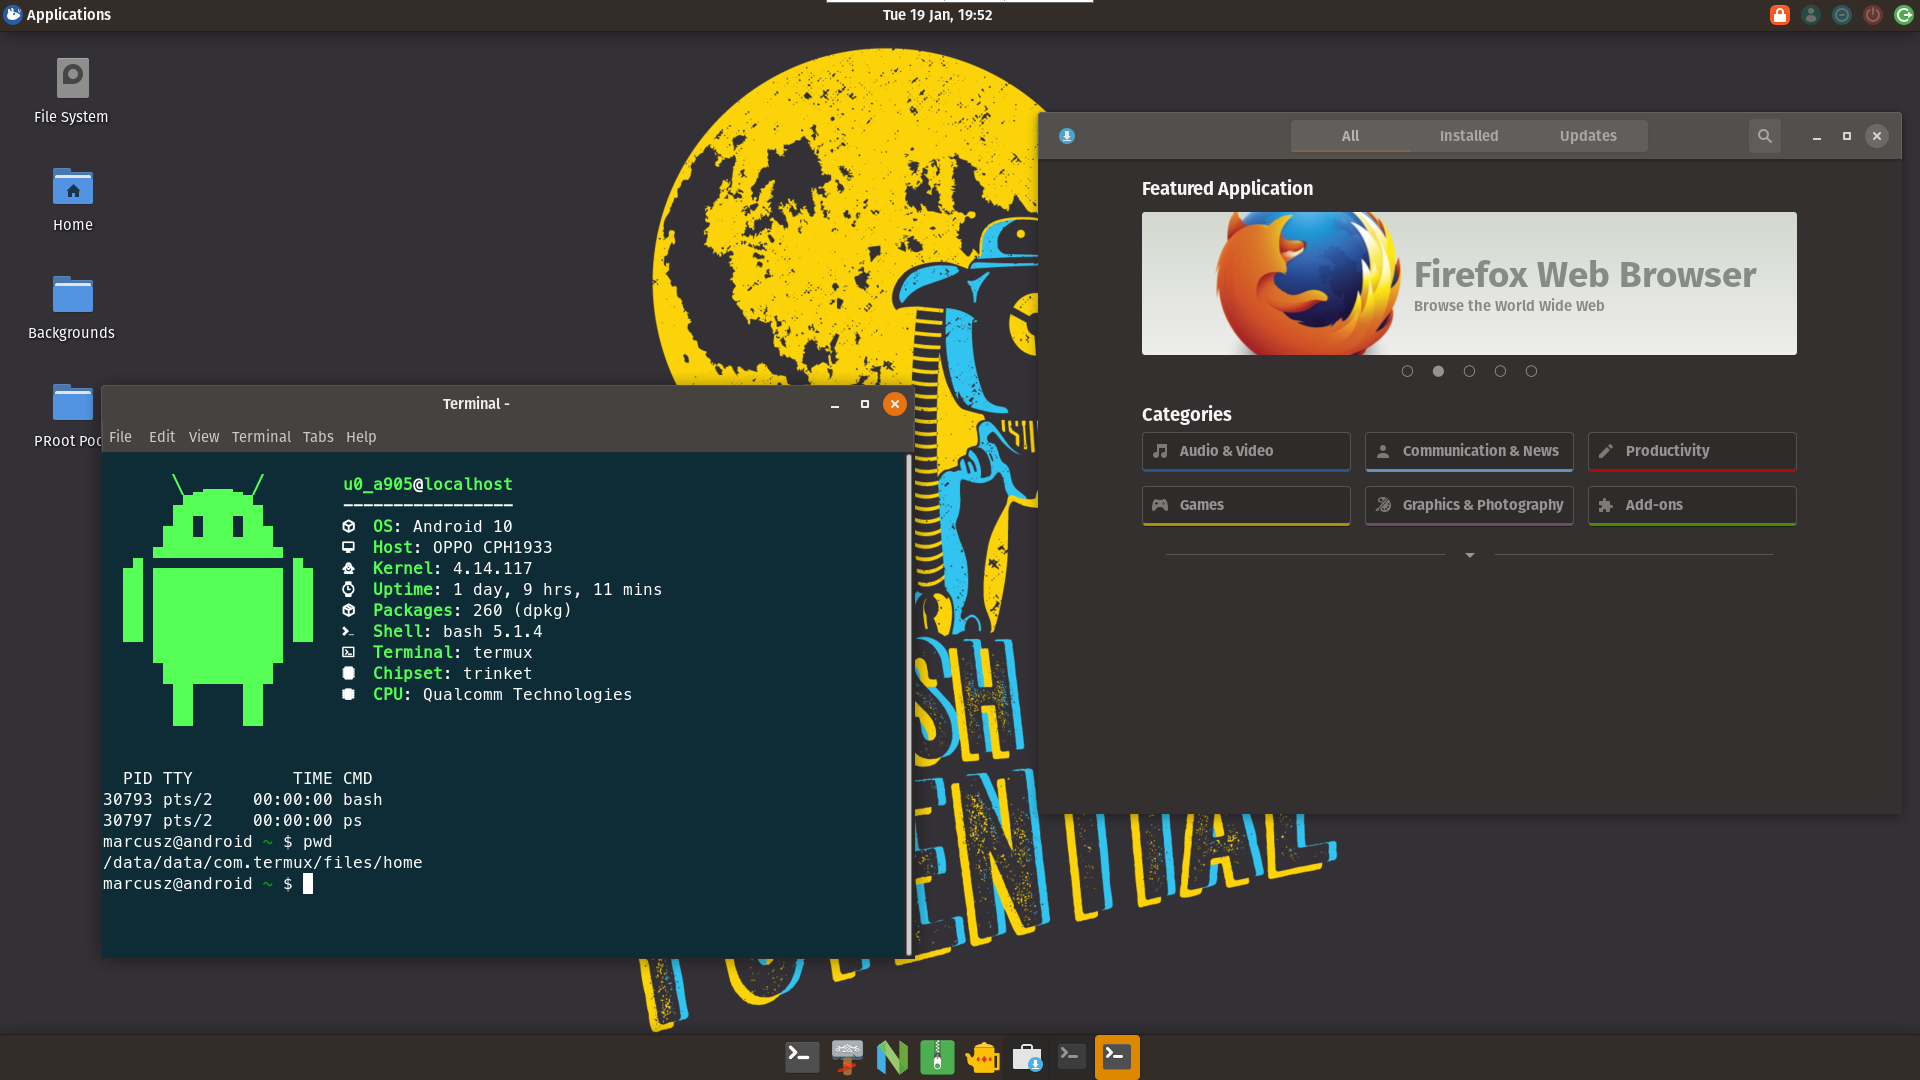This screenshot has height=1080, width=1920.
Task: Lock the screen via the orange padlock tray icon
Action: click(x=1779, y=14)
